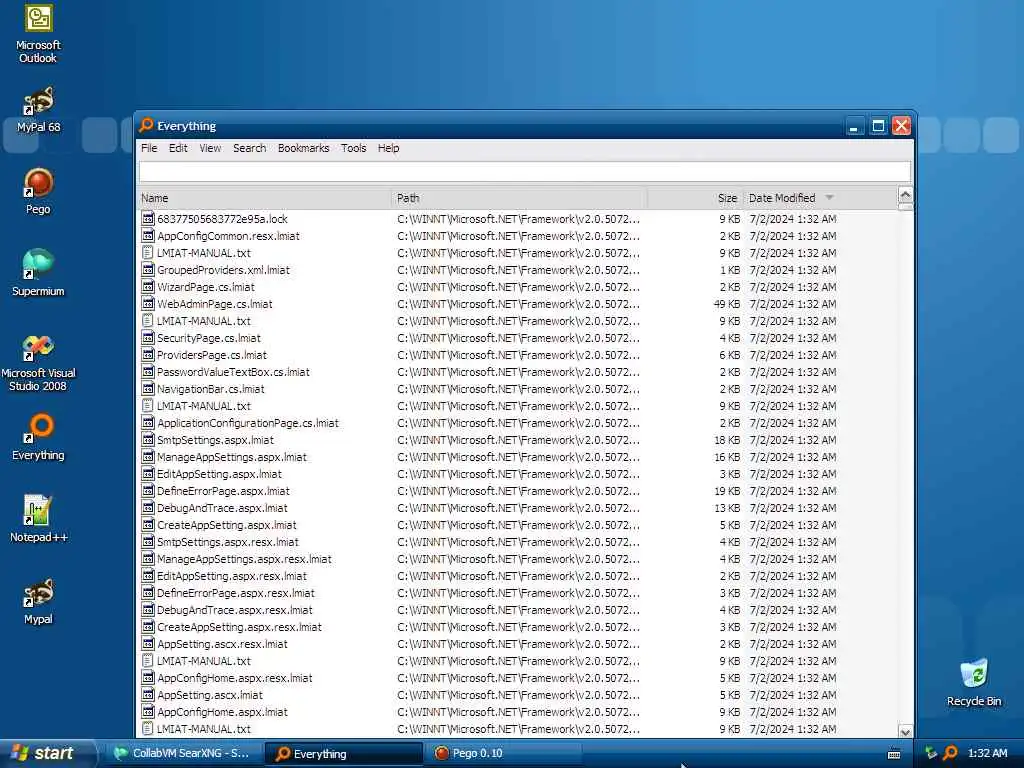The width and height of the screenshot is (1024, 768).
Task: Click Everything magnifier icon in title bar
Action: (146, 125)
